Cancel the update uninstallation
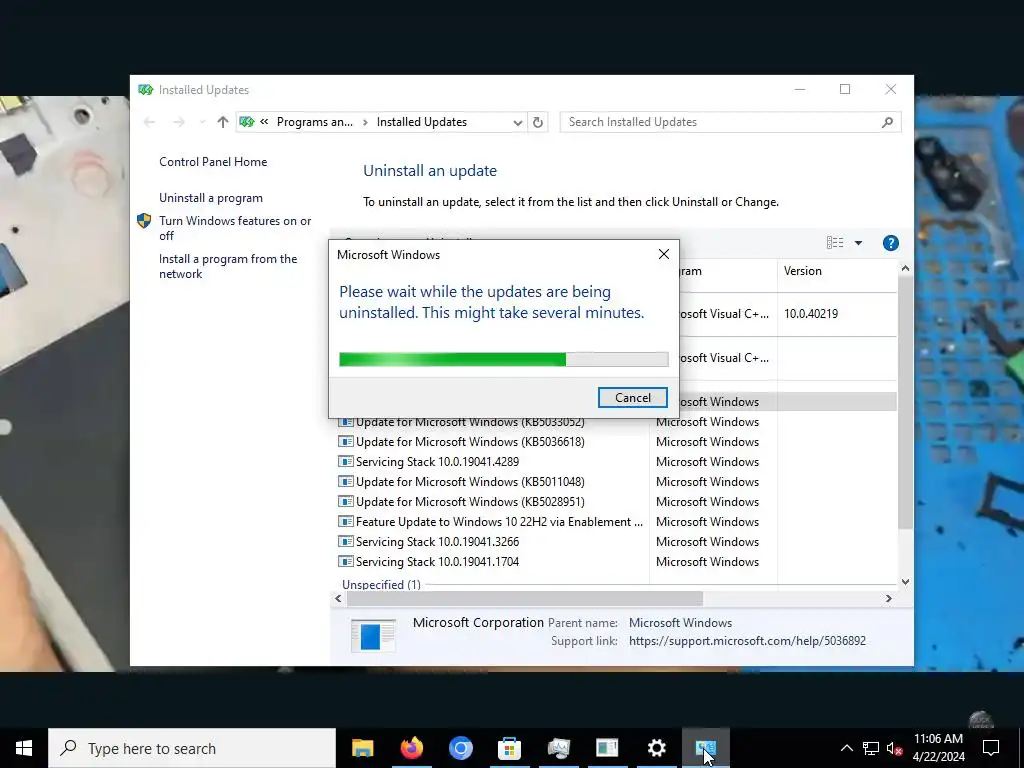 [632, 398]
